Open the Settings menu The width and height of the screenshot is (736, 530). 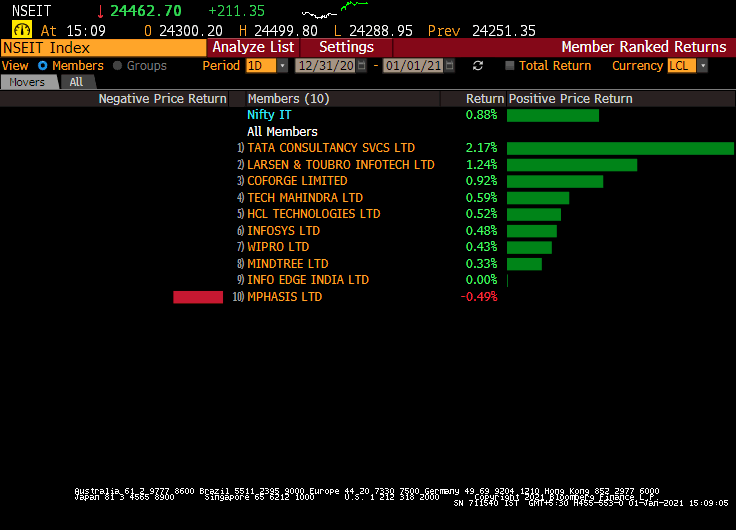coord(346,47)
